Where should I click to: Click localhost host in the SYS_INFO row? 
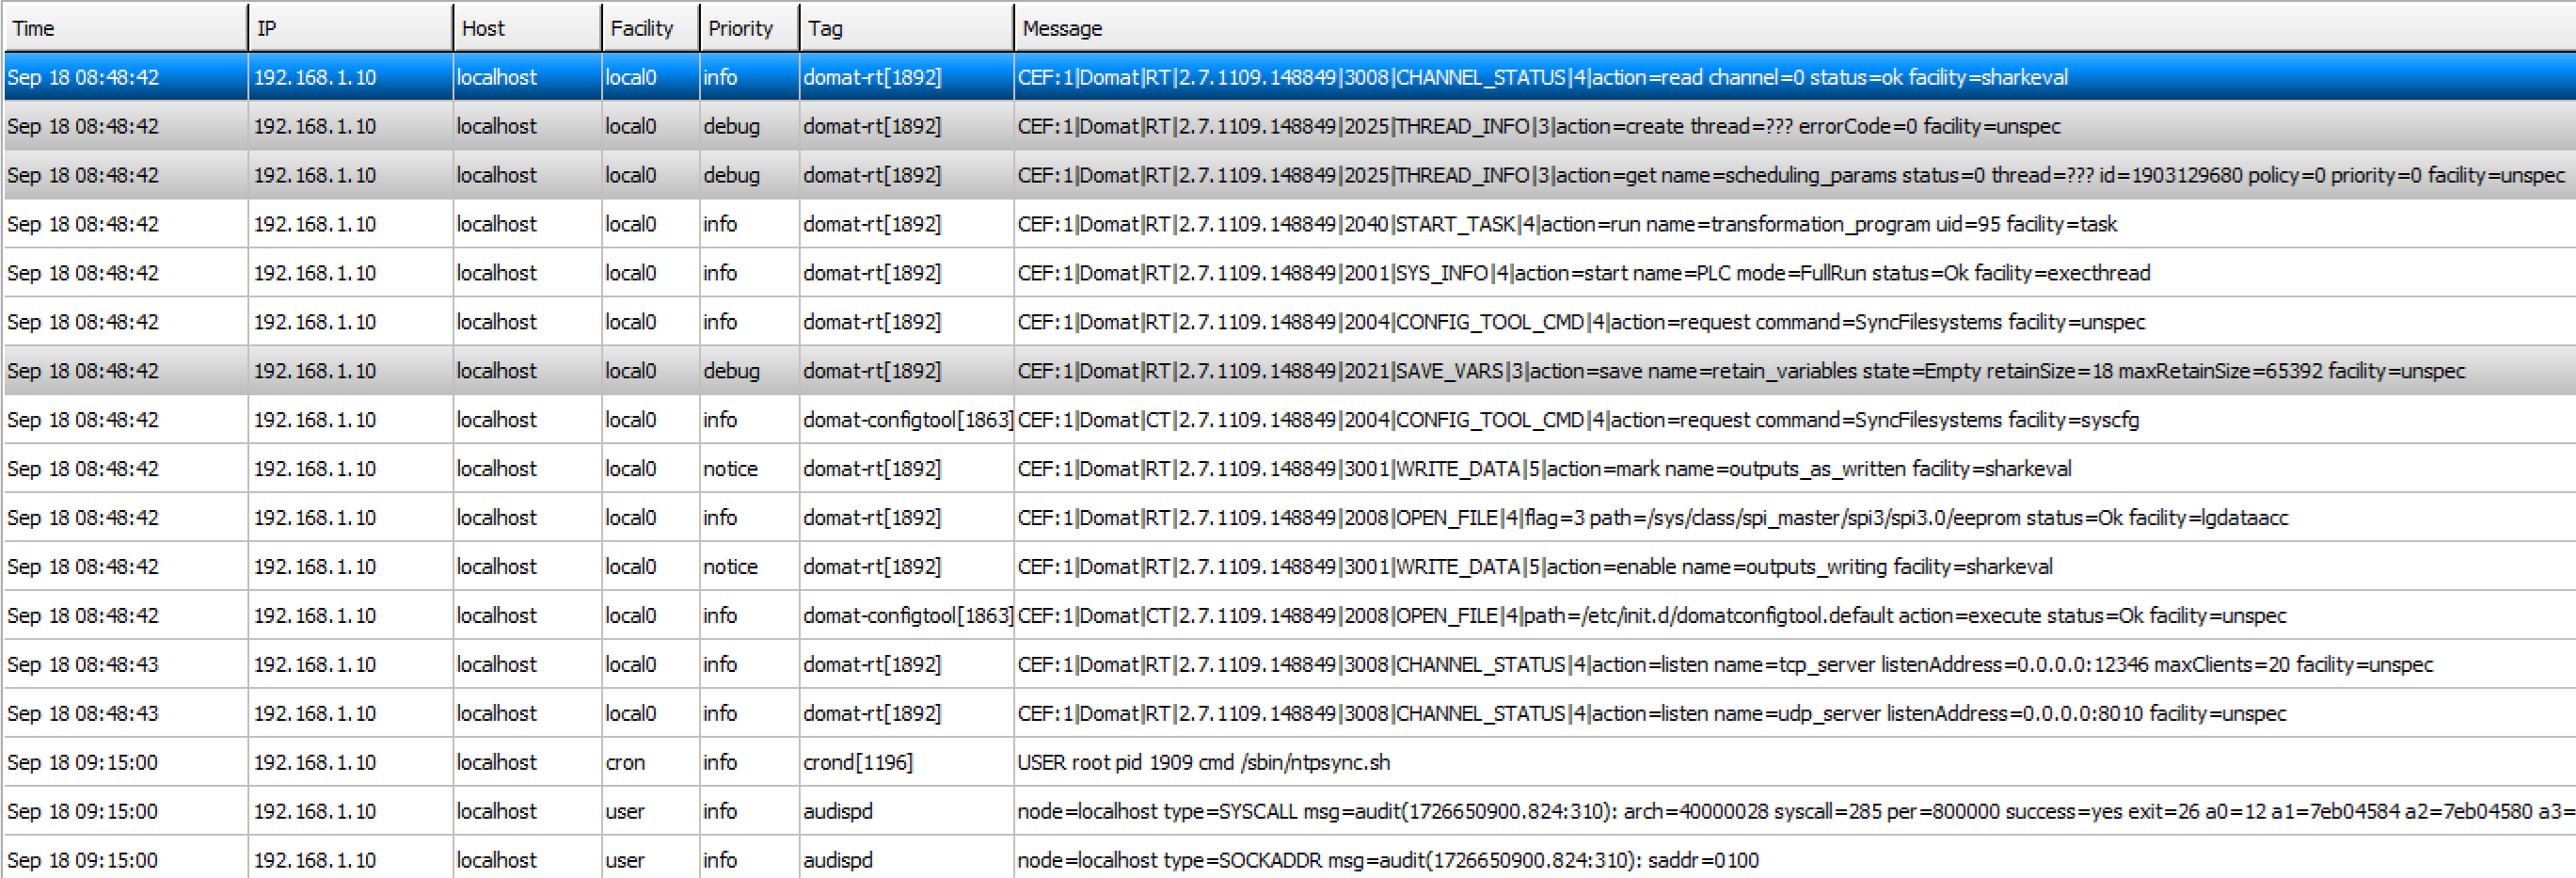pyautogui.click(x=497, y=273)
